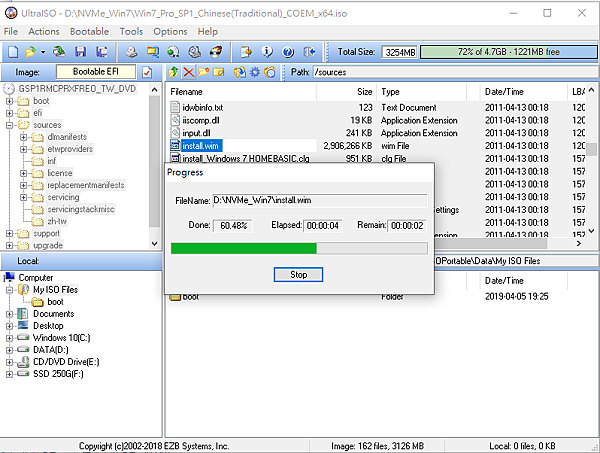Click the Make CD/DVD image icon
600x453 pixels.
[132, 52]
